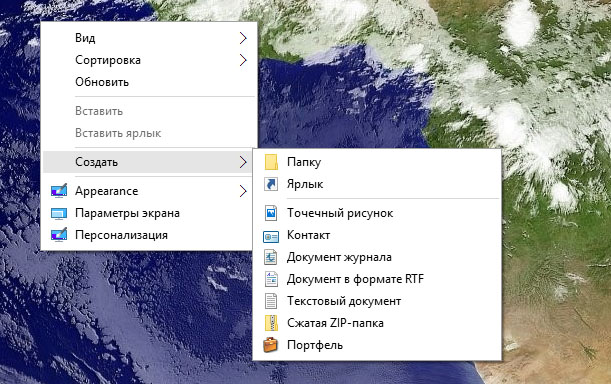Click the zipped folder icon
The width and height of the screenshot is (611, 384).
[x=271, y=323]
